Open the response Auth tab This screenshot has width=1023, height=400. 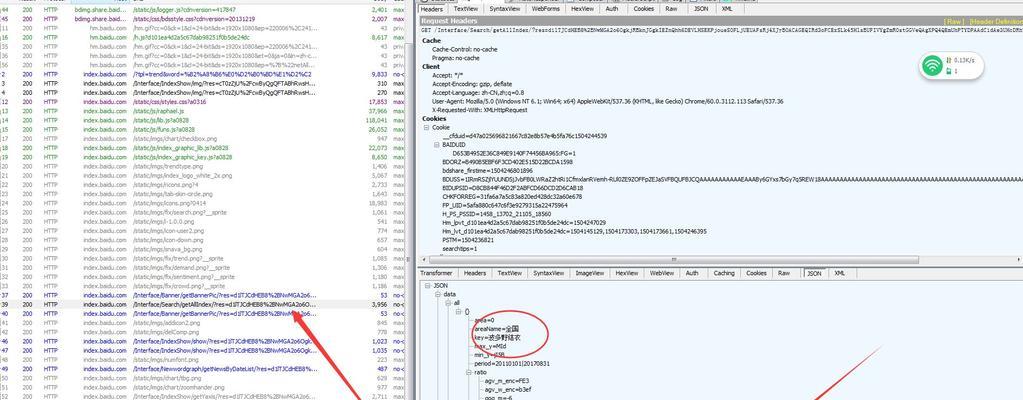click(x=692, y=273)
